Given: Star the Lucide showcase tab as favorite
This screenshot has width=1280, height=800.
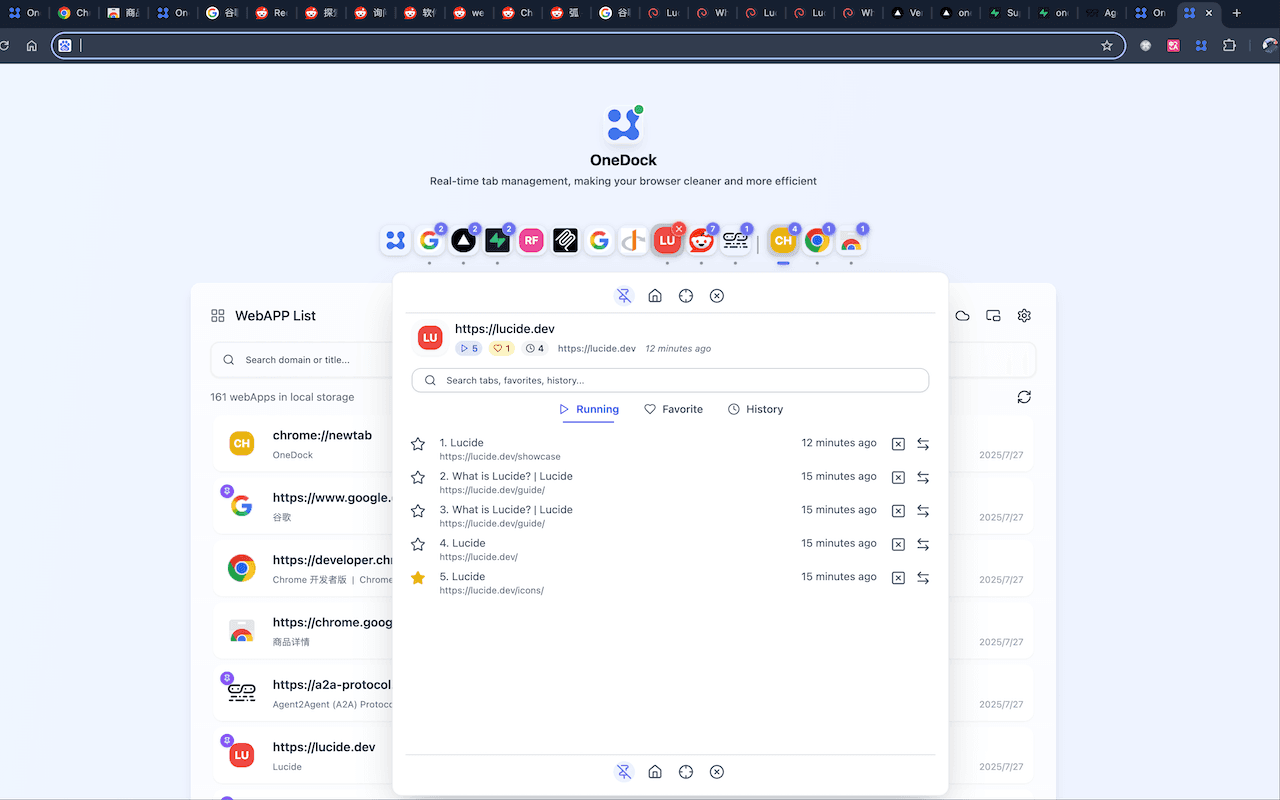Looking at the screenshot, I should click(x=417, y=443).
